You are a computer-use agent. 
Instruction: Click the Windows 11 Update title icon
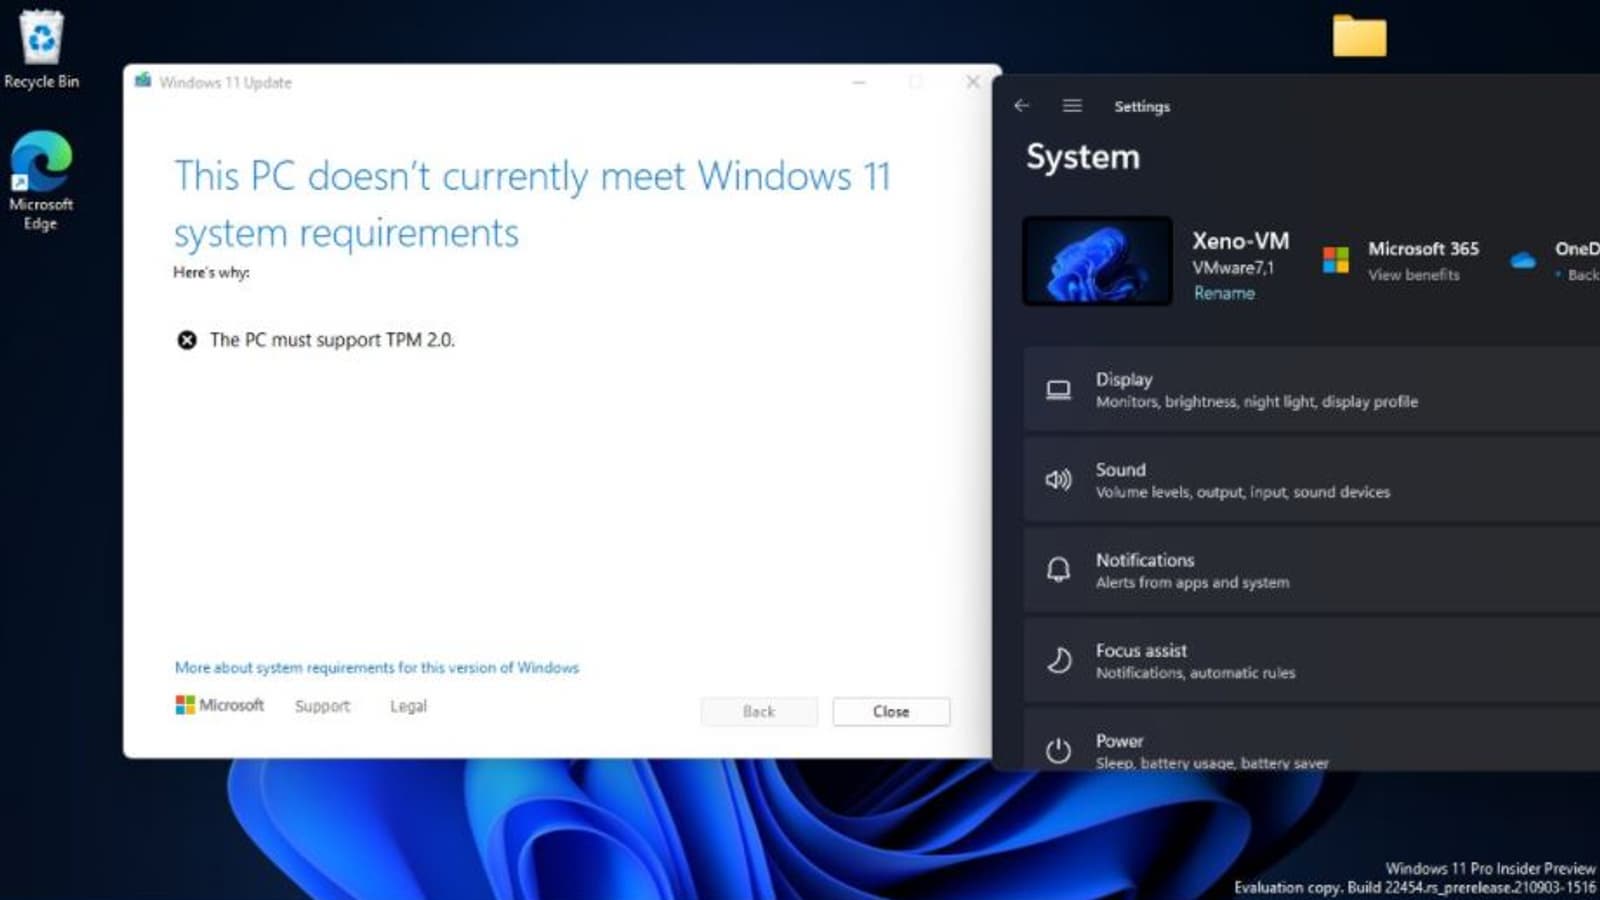143,81
